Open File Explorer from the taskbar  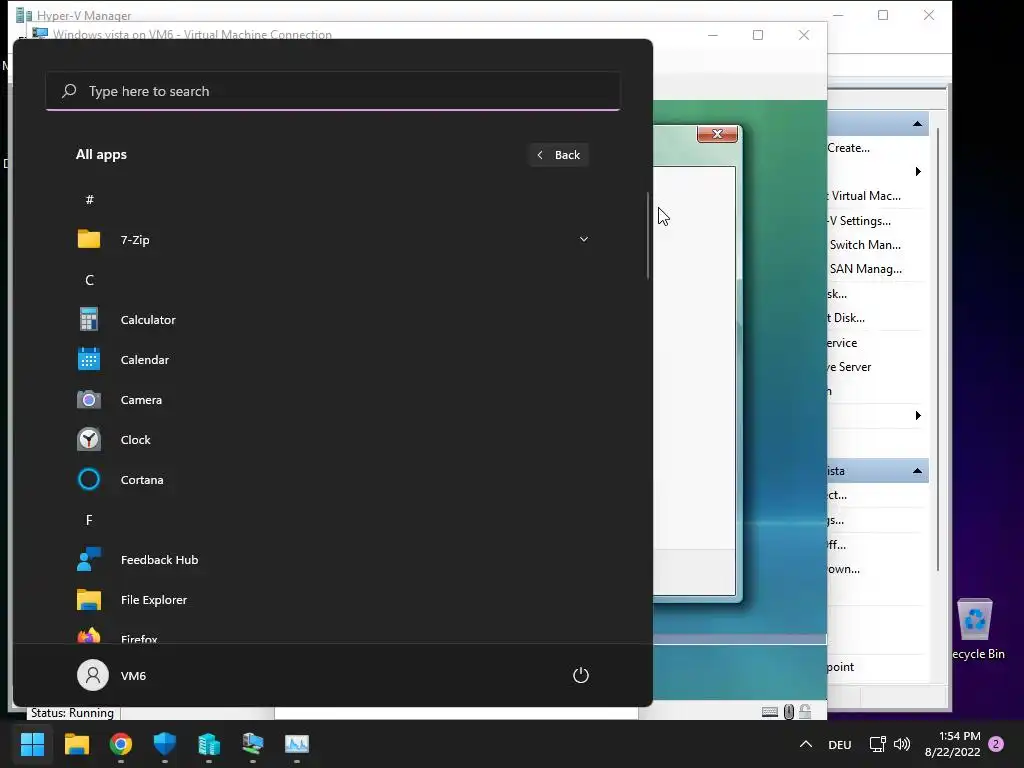76,744
